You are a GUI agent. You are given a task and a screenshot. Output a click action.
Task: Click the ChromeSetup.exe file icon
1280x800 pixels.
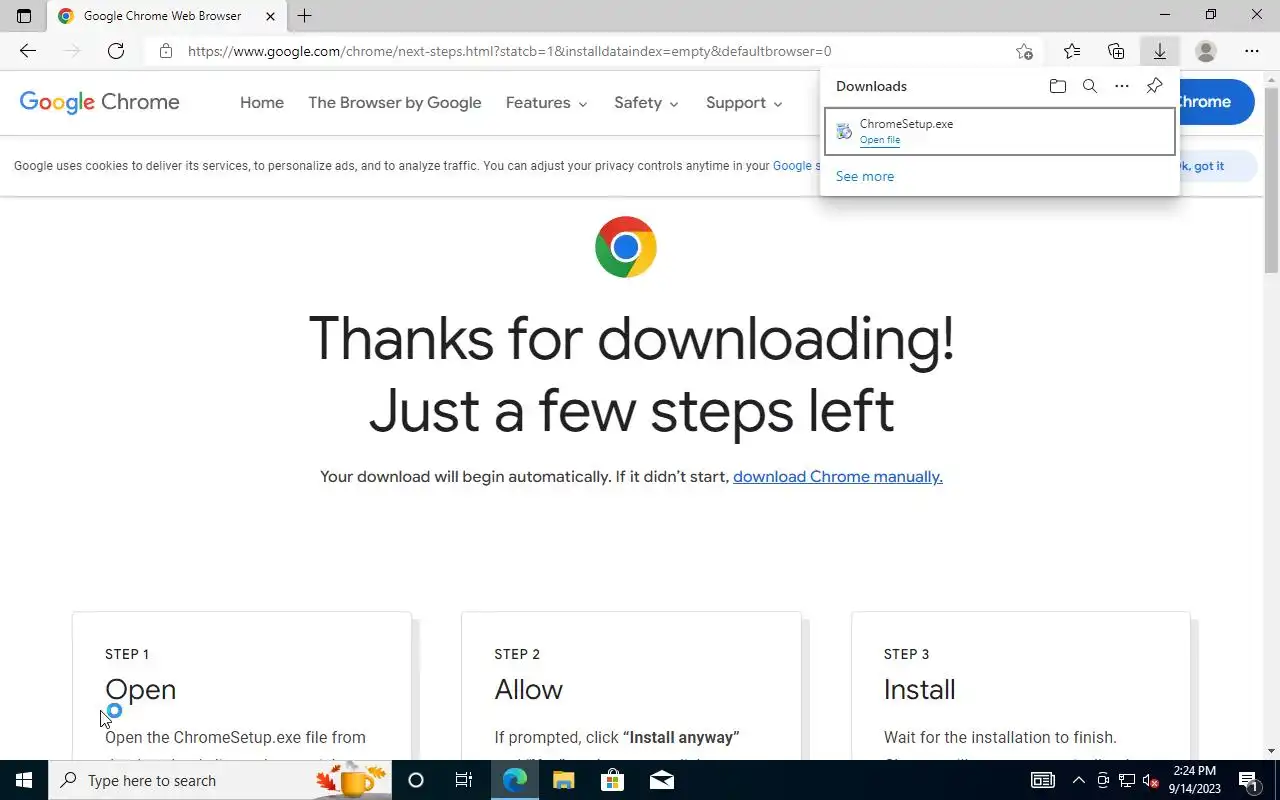pyautogui.click(x=844, y=132)
